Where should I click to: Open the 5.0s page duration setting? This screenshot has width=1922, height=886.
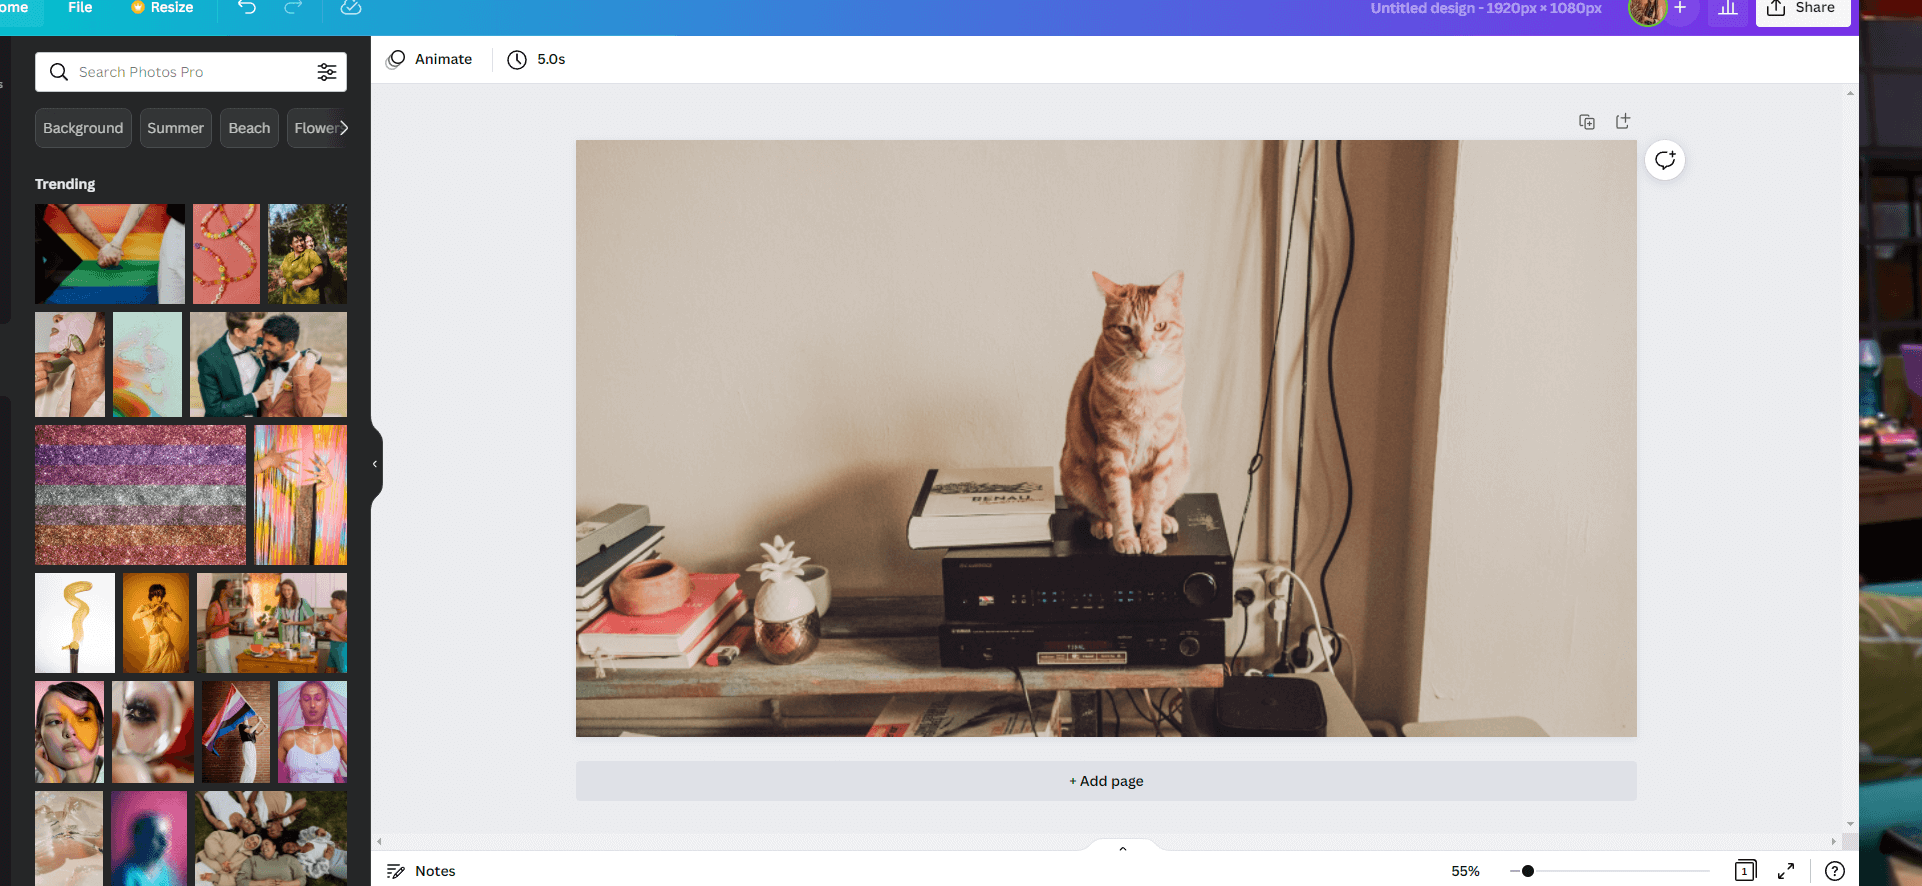(x=537, y=59)
